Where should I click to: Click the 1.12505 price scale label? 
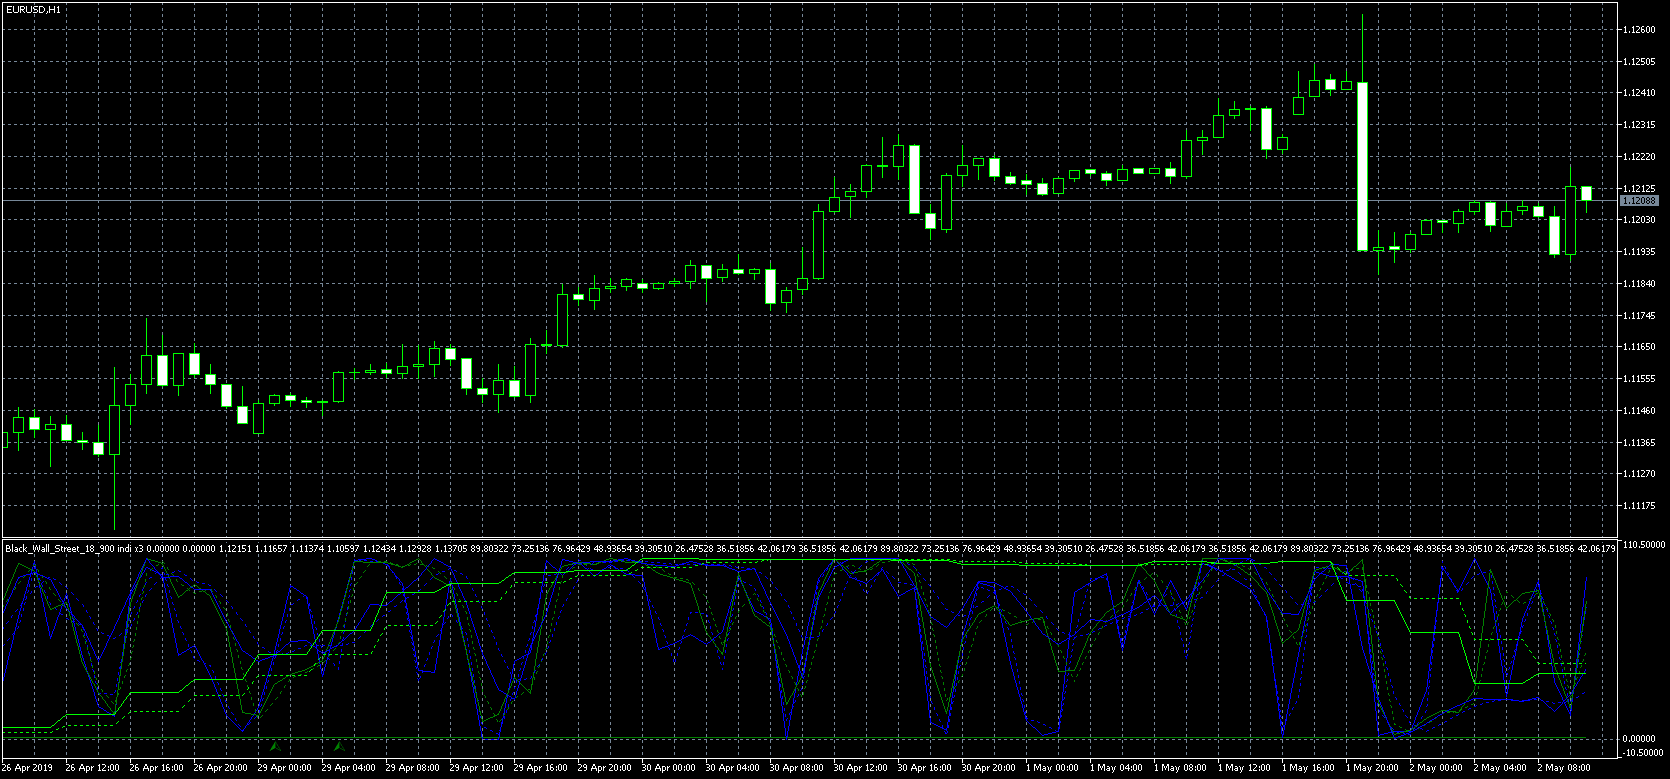(x=1641, y=62)
